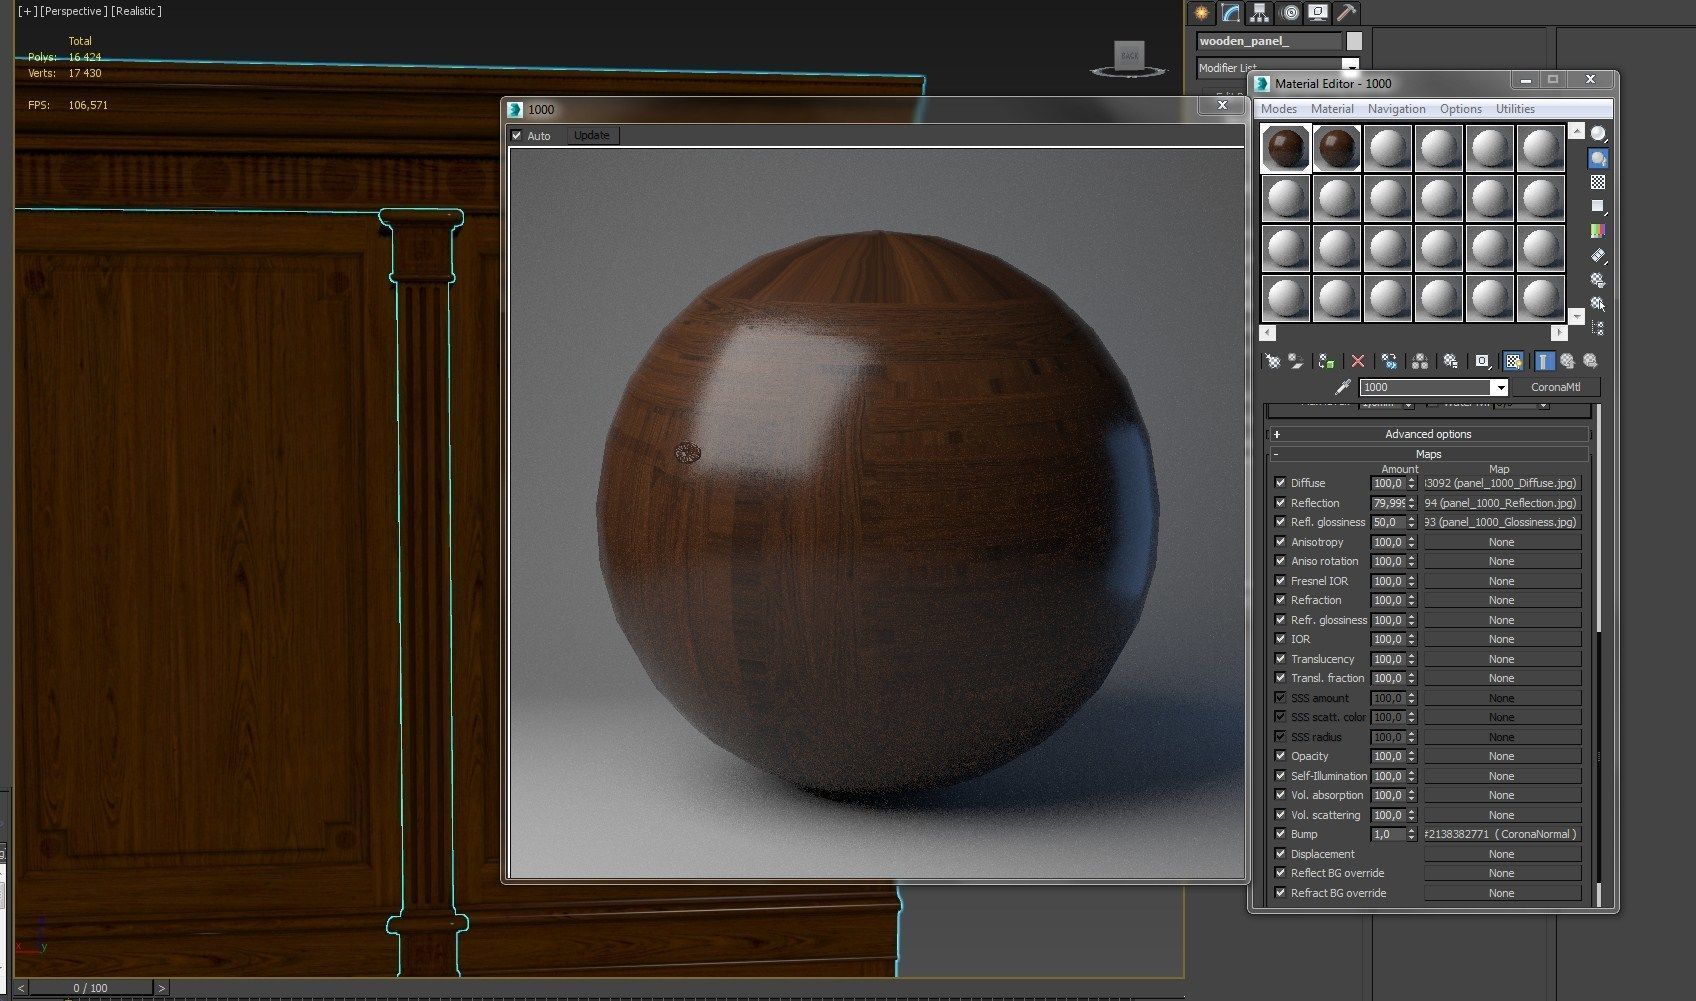1696x1001 pixels.
Task: Click the wooden_panel_ object color swatch
Action: point(1354,41)
